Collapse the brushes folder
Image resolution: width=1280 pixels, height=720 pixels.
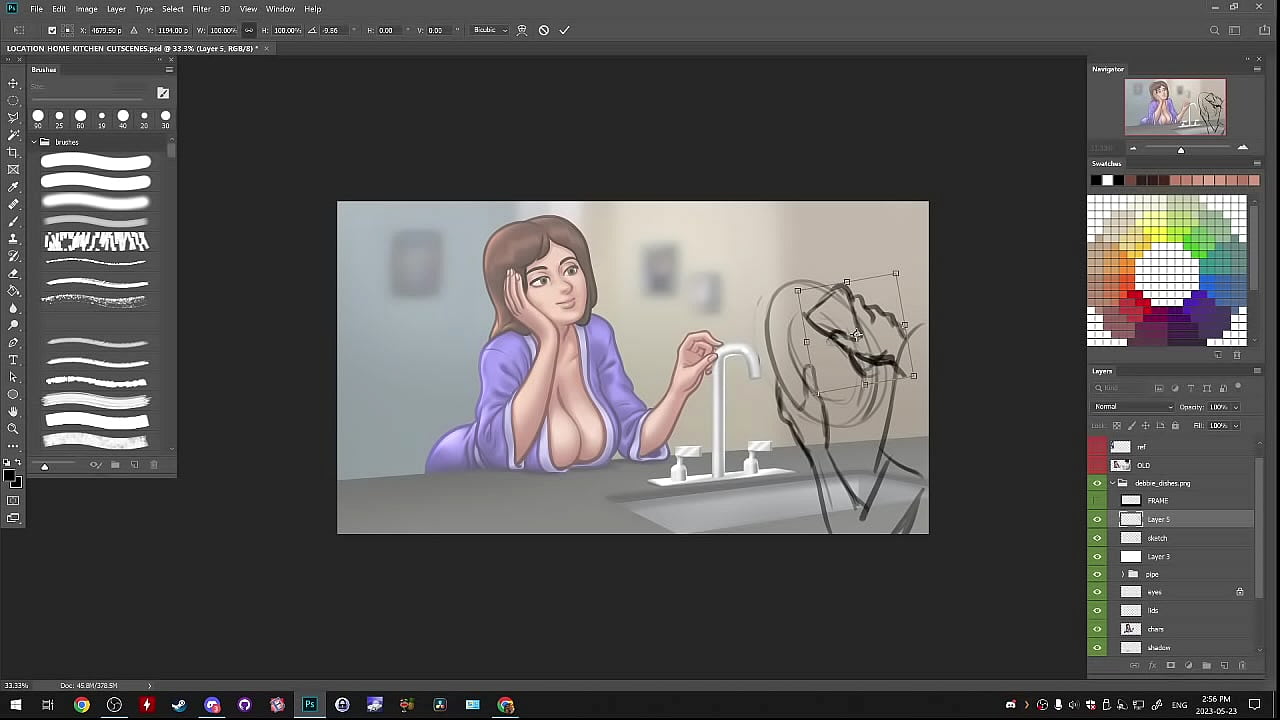coord(33,142)
